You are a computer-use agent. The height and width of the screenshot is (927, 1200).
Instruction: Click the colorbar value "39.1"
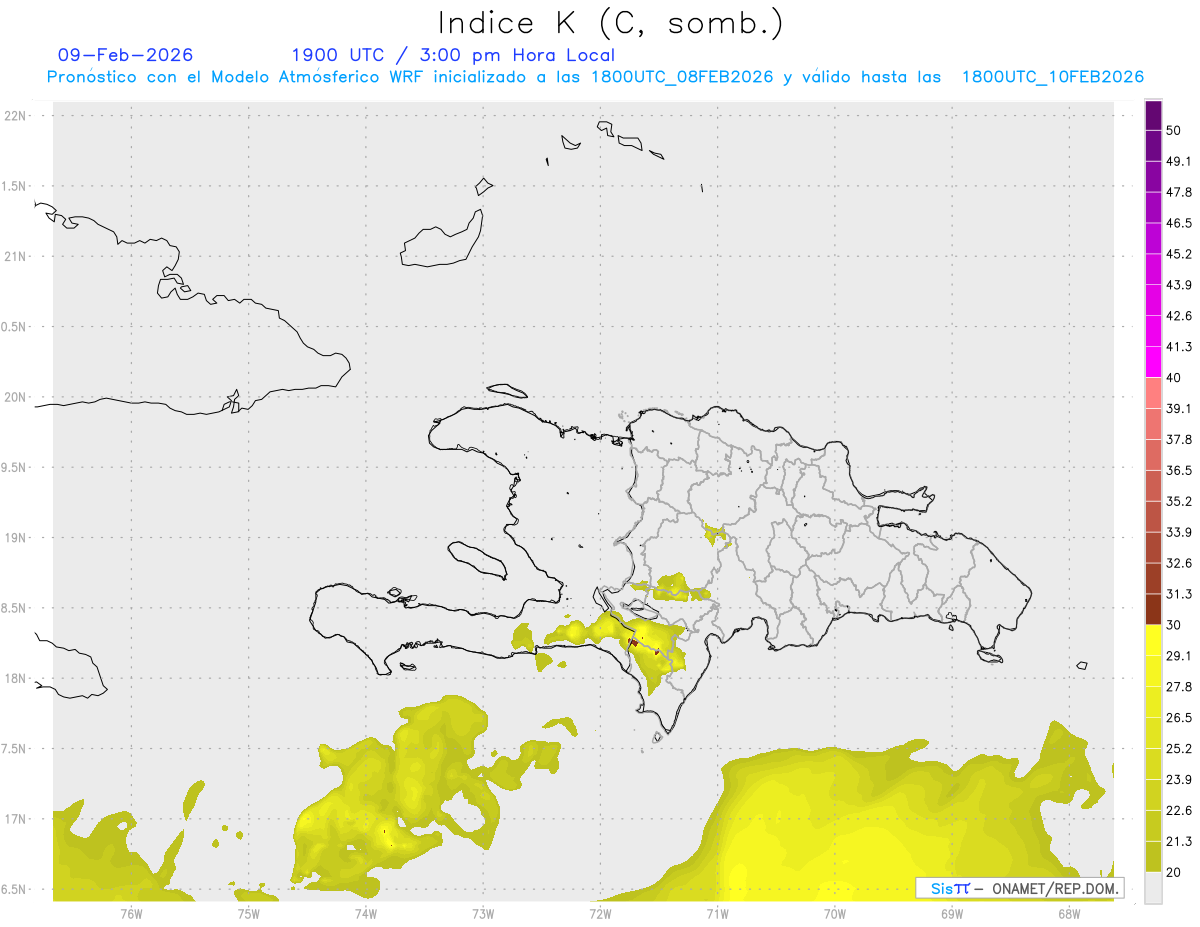click(1179, 409)
